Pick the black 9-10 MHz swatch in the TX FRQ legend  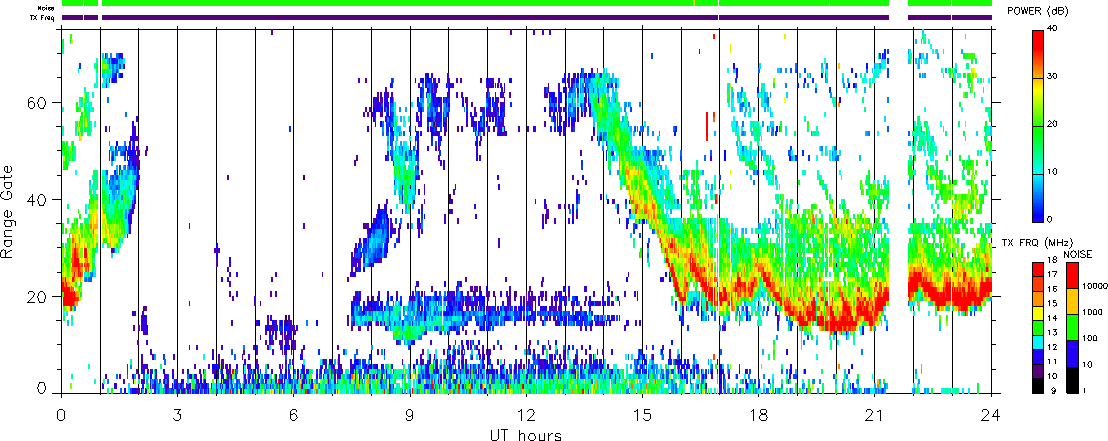1038,386
